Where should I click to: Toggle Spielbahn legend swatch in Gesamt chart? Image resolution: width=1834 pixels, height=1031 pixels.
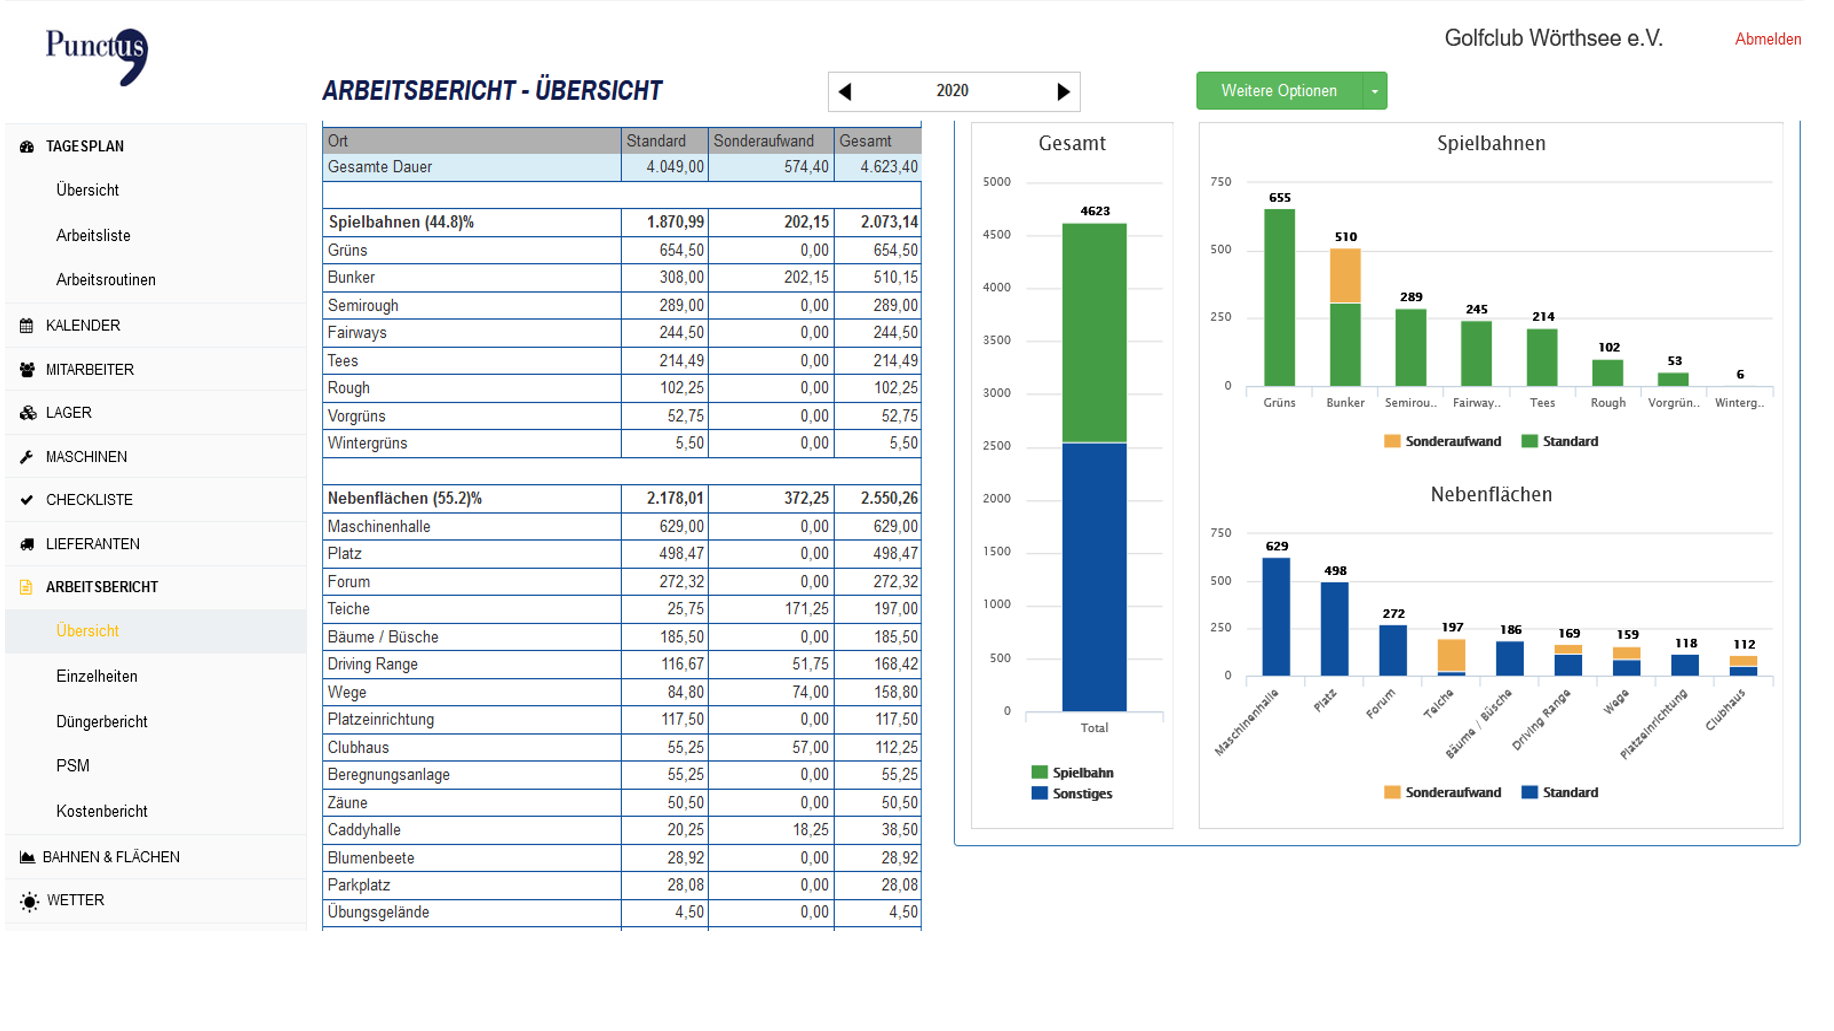point(1039,772)
